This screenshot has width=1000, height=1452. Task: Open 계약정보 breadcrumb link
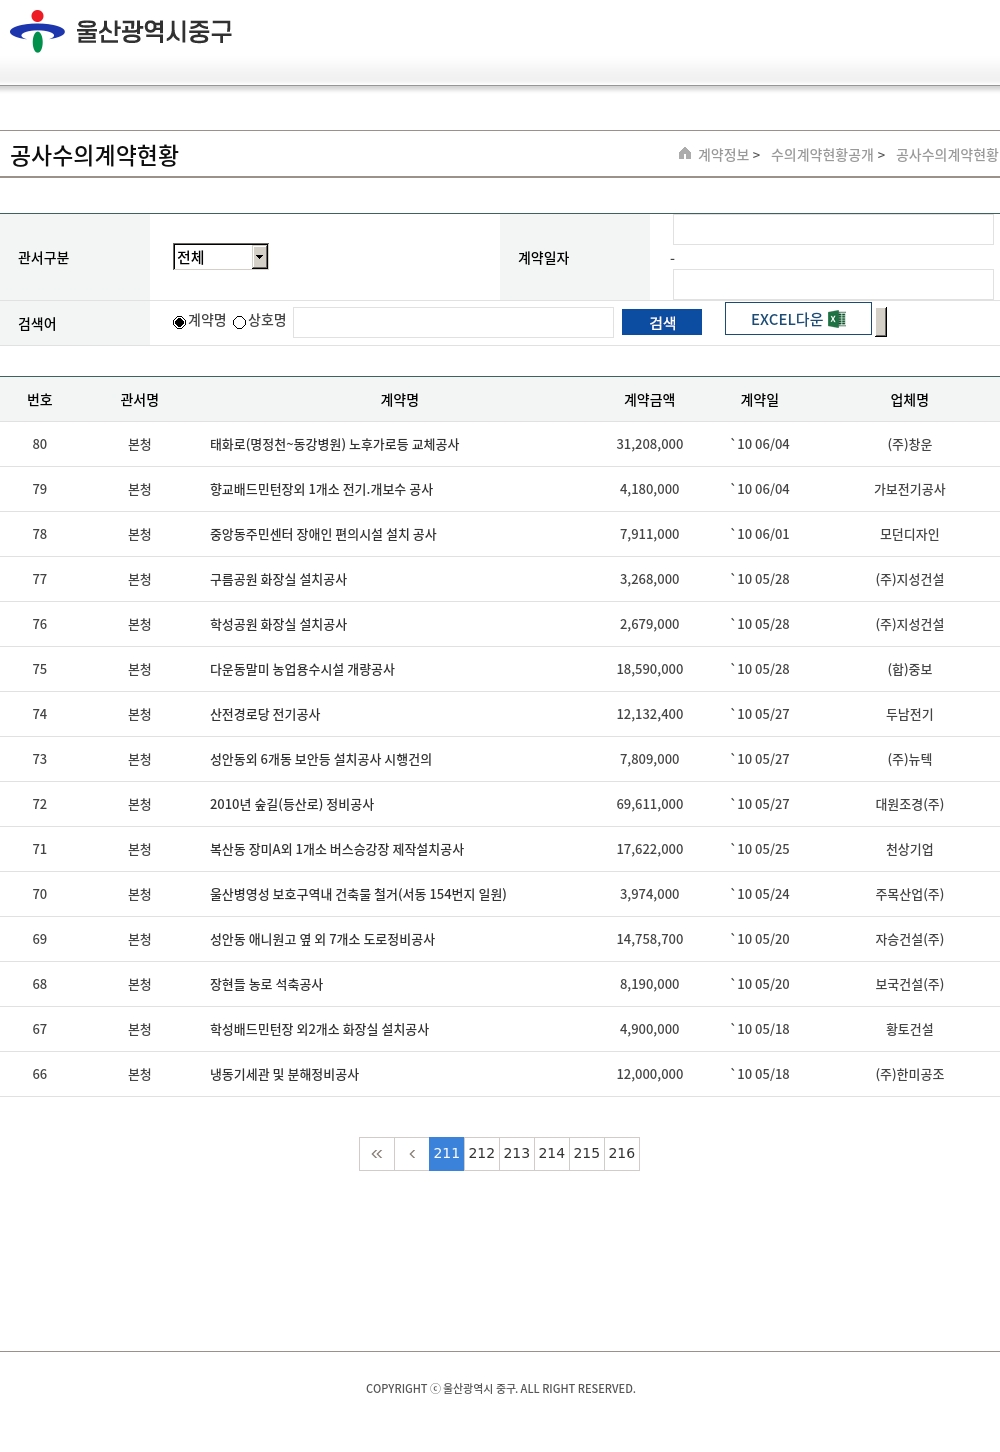[x=723, y=155]
